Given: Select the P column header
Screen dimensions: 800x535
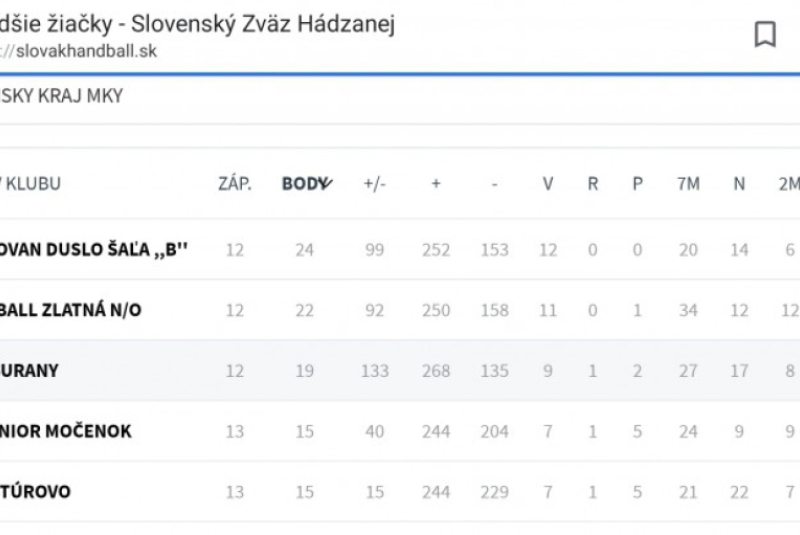Looking at the screenshot, I should click(637, 184).
